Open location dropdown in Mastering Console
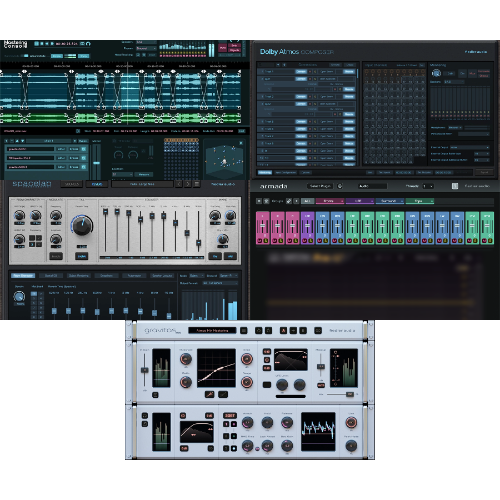The height and width of the screenshot is (500, 500). coord(122,174)
